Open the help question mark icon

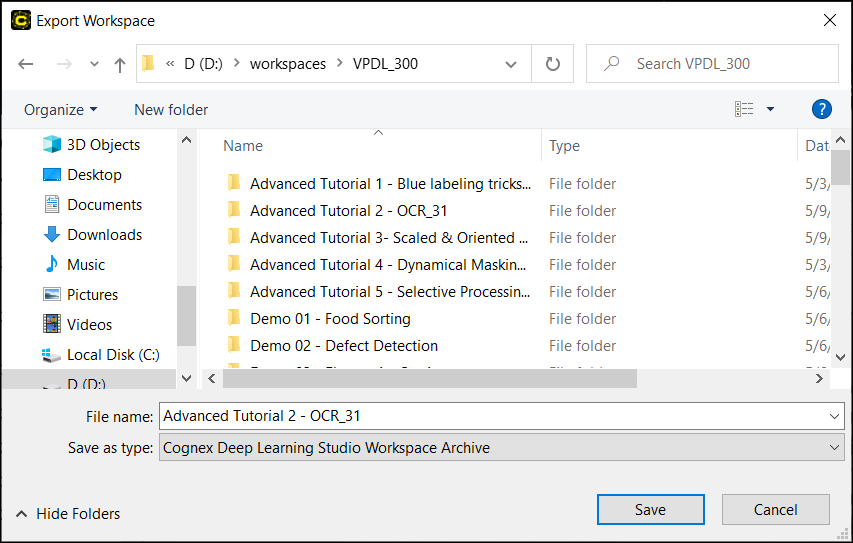(x=822, y=109)
